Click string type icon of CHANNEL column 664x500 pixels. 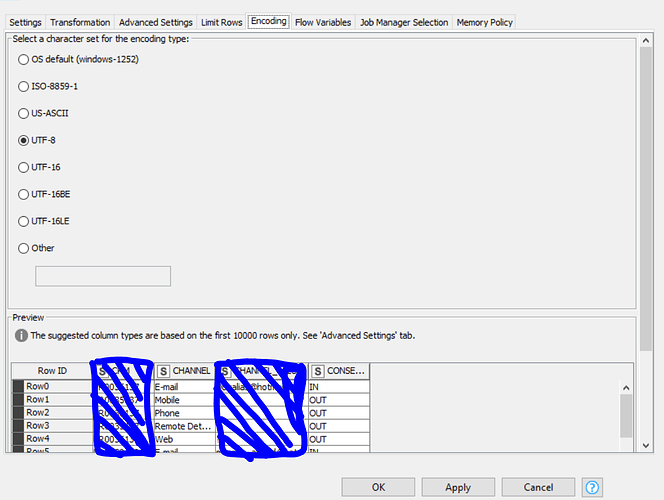(x=163, y=371)
